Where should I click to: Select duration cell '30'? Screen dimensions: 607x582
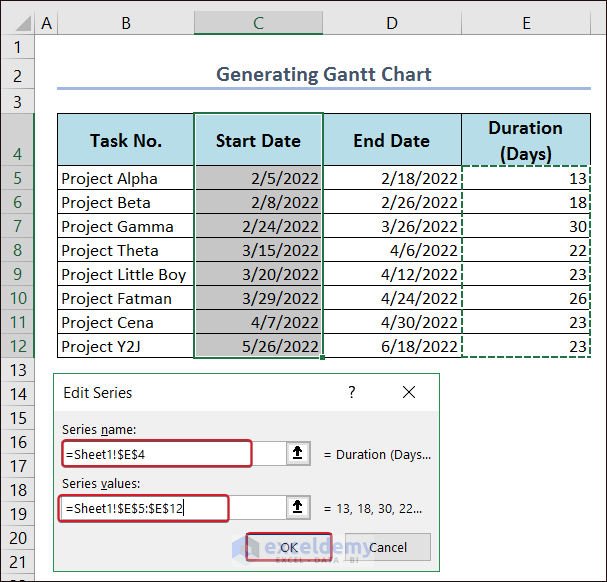tap(526, 226)
